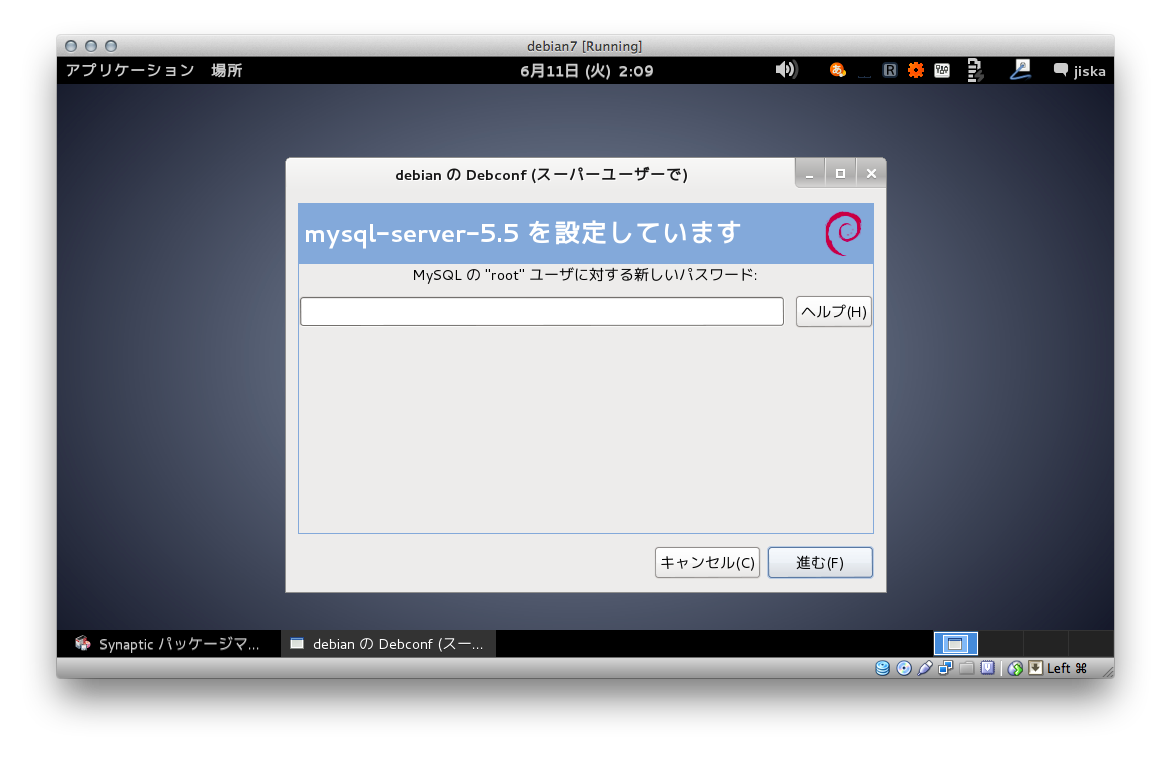The image size is (1171, 757).
Task: Maximize the Debconf dialog window
Action: click(x=840, y=174)
